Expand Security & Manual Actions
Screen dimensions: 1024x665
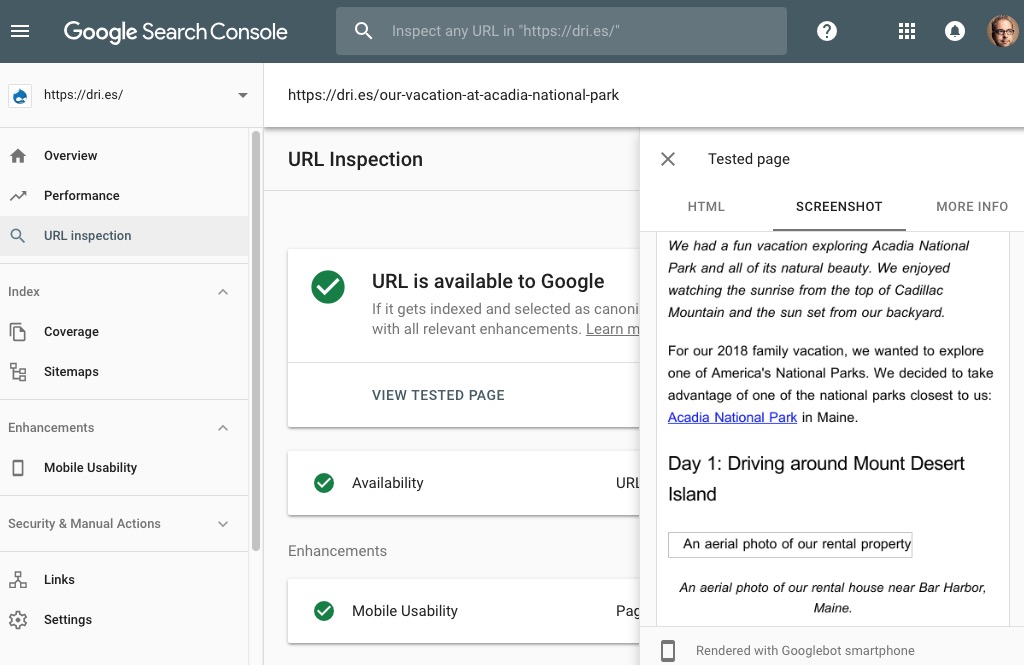(222, 523)
